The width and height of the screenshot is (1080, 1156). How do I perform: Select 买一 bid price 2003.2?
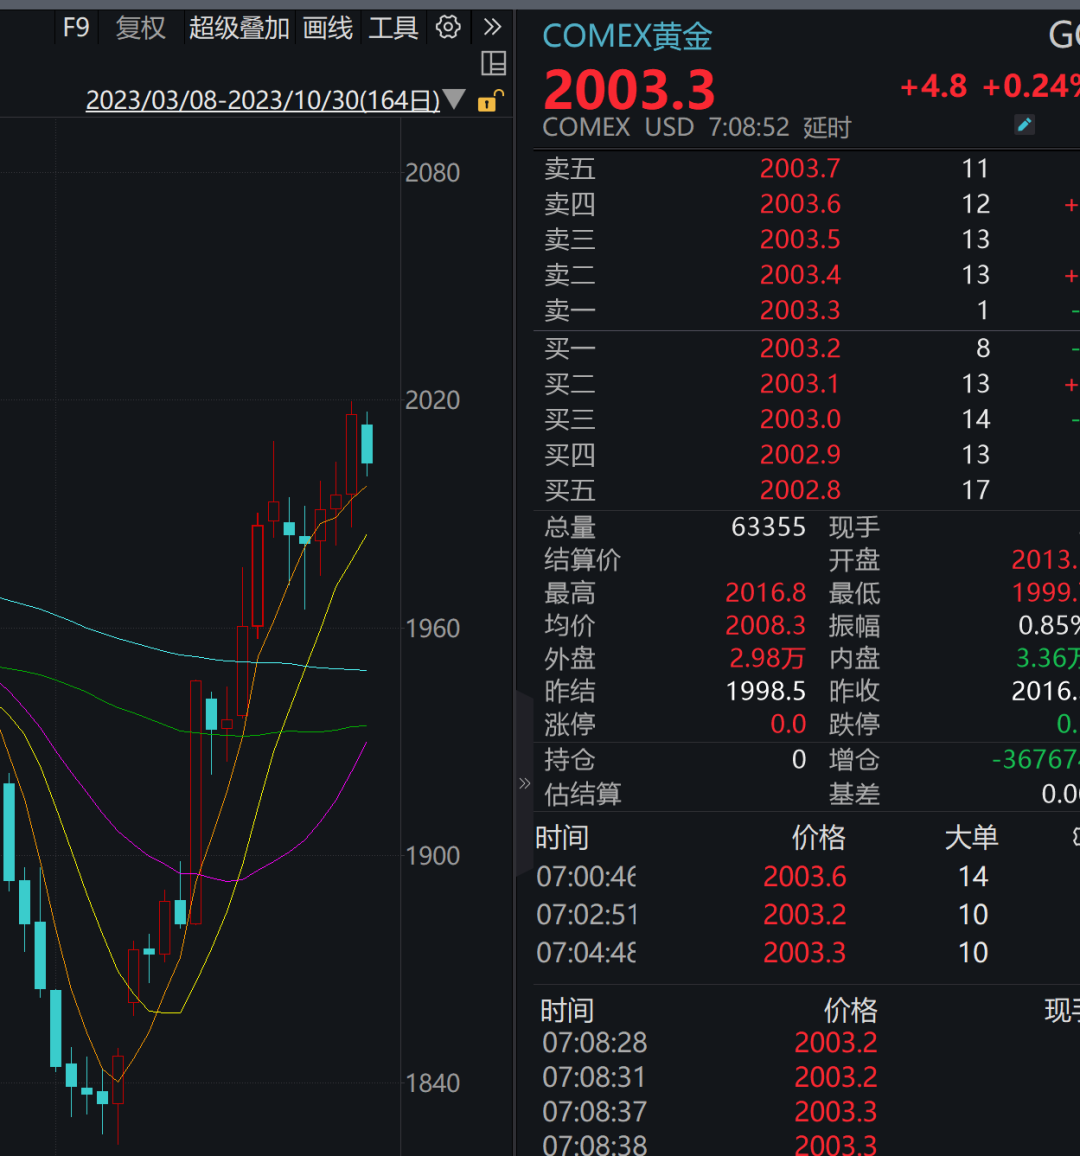point(800,349)
